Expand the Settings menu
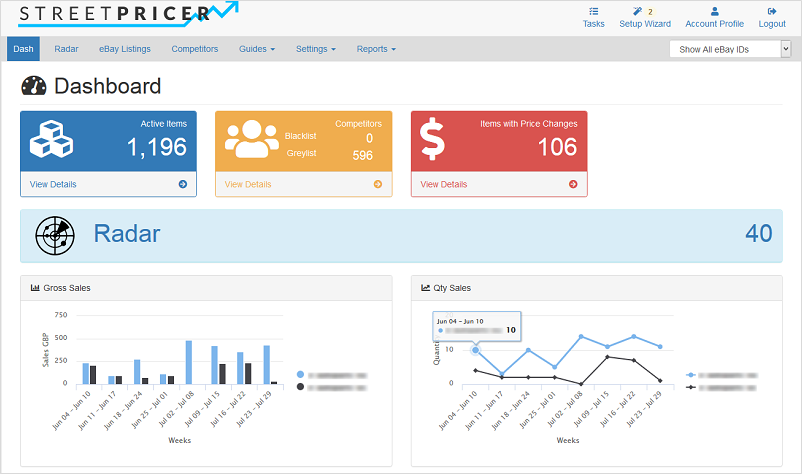The width and height of the screenshot is (802, 474). pyautogui.click(x=315, y=49)
